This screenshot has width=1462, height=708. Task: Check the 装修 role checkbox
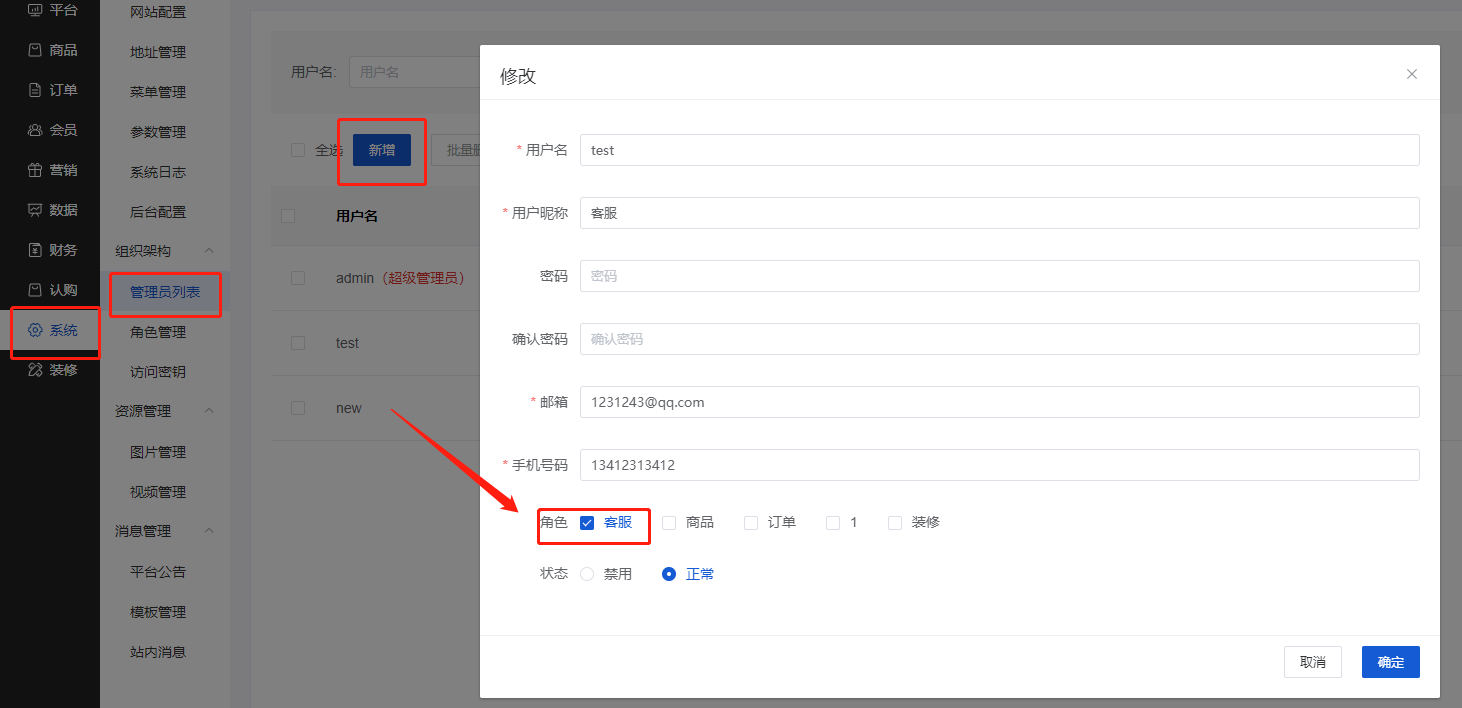(x=895, y=522)
